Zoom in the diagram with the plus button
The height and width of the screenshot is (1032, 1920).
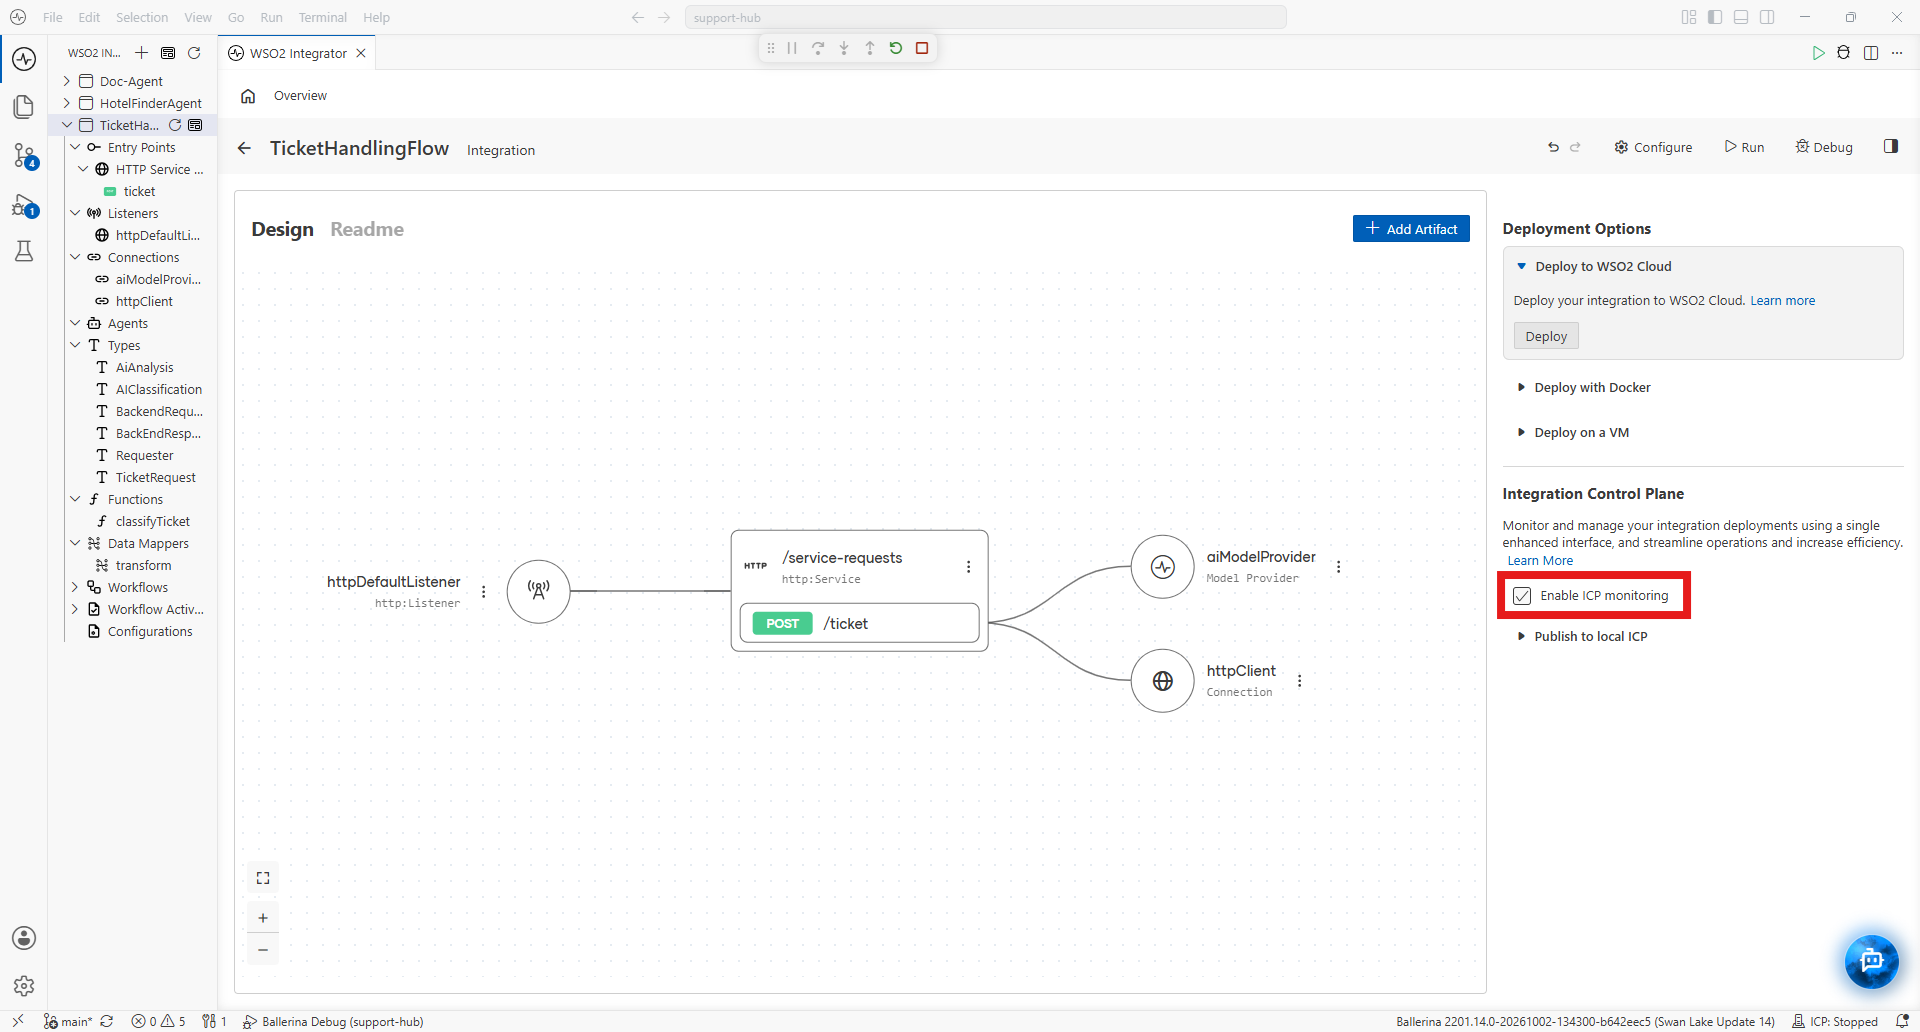point(263,918)
